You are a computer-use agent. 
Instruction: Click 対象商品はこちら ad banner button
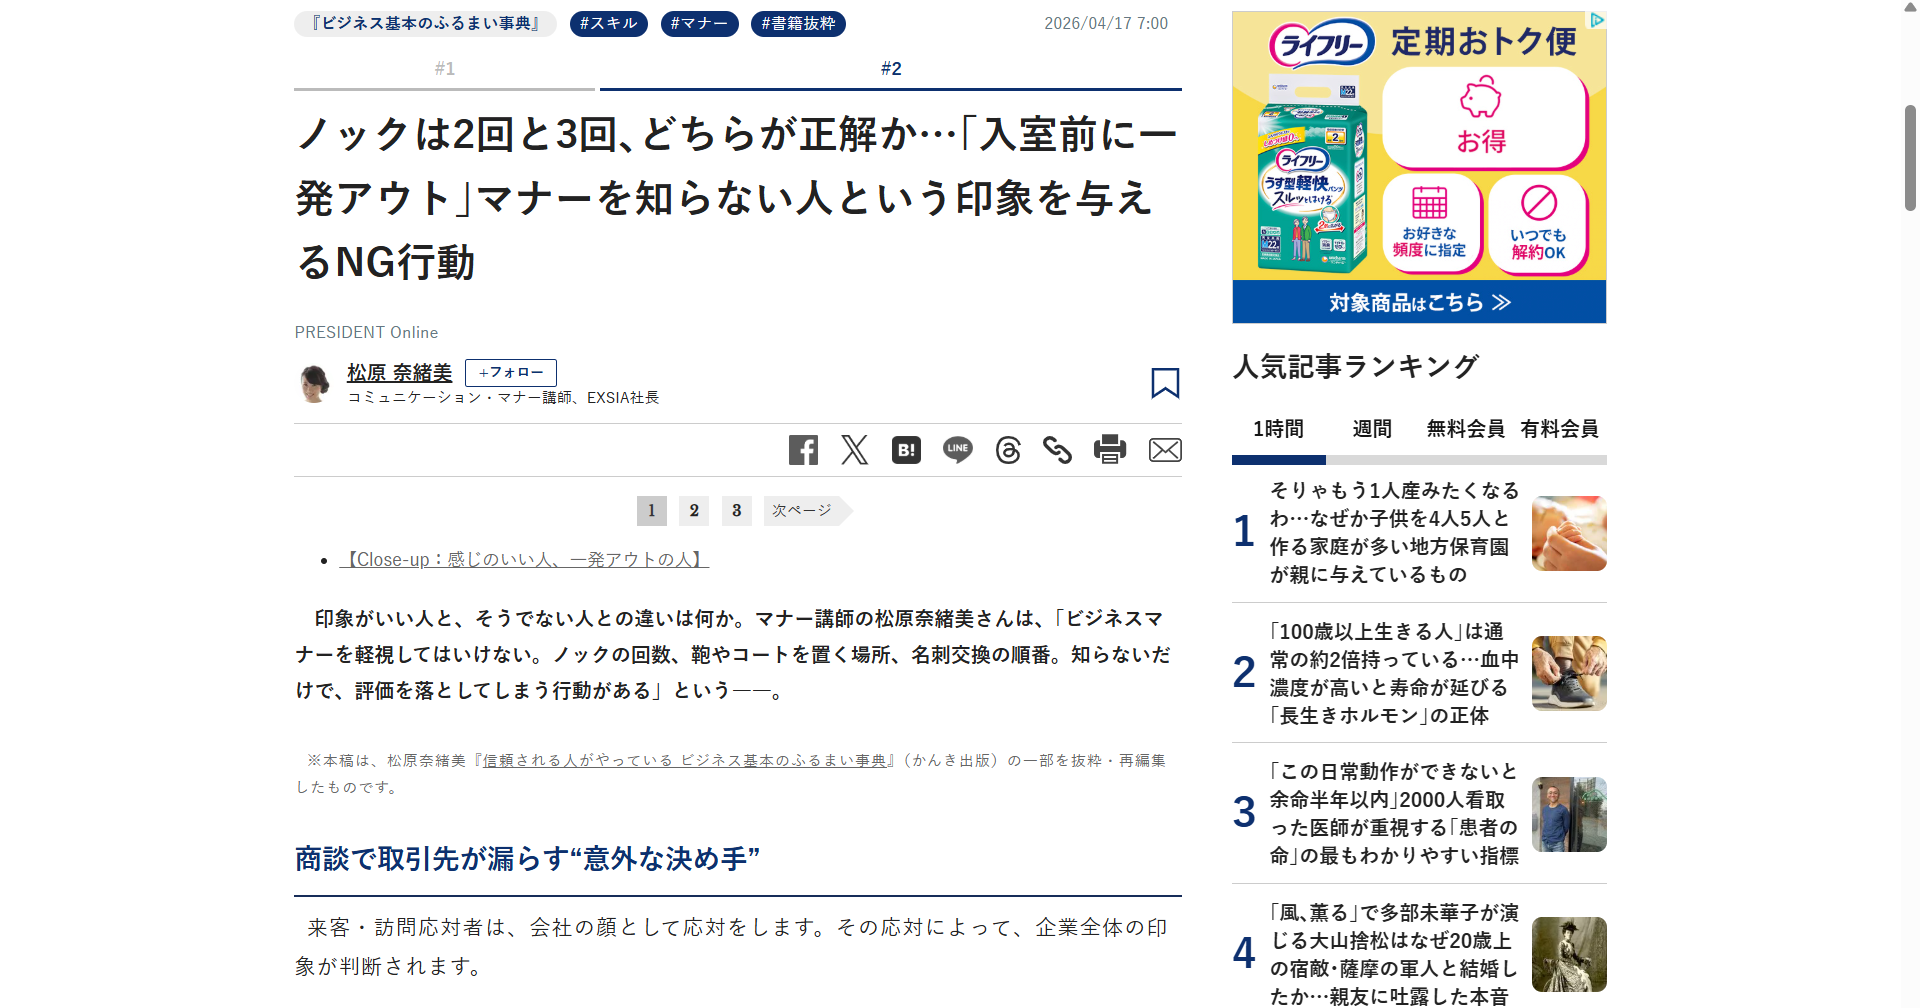click(x=1419, y=302)
